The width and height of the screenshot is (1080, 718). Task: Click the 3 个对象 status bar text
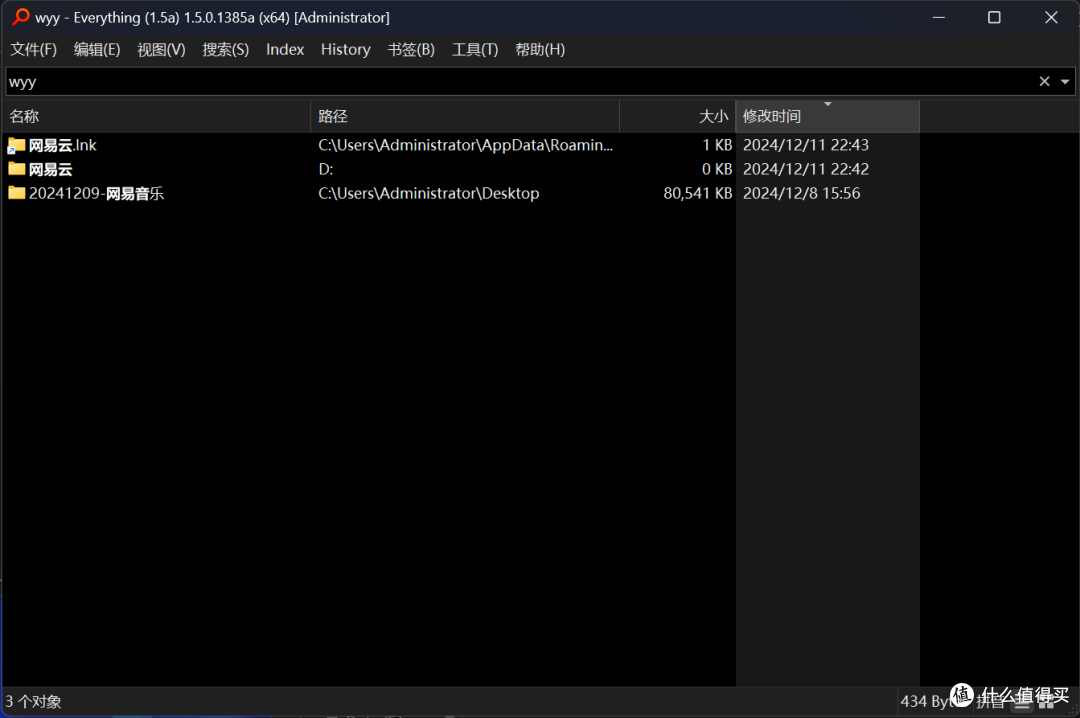point(34,701)
